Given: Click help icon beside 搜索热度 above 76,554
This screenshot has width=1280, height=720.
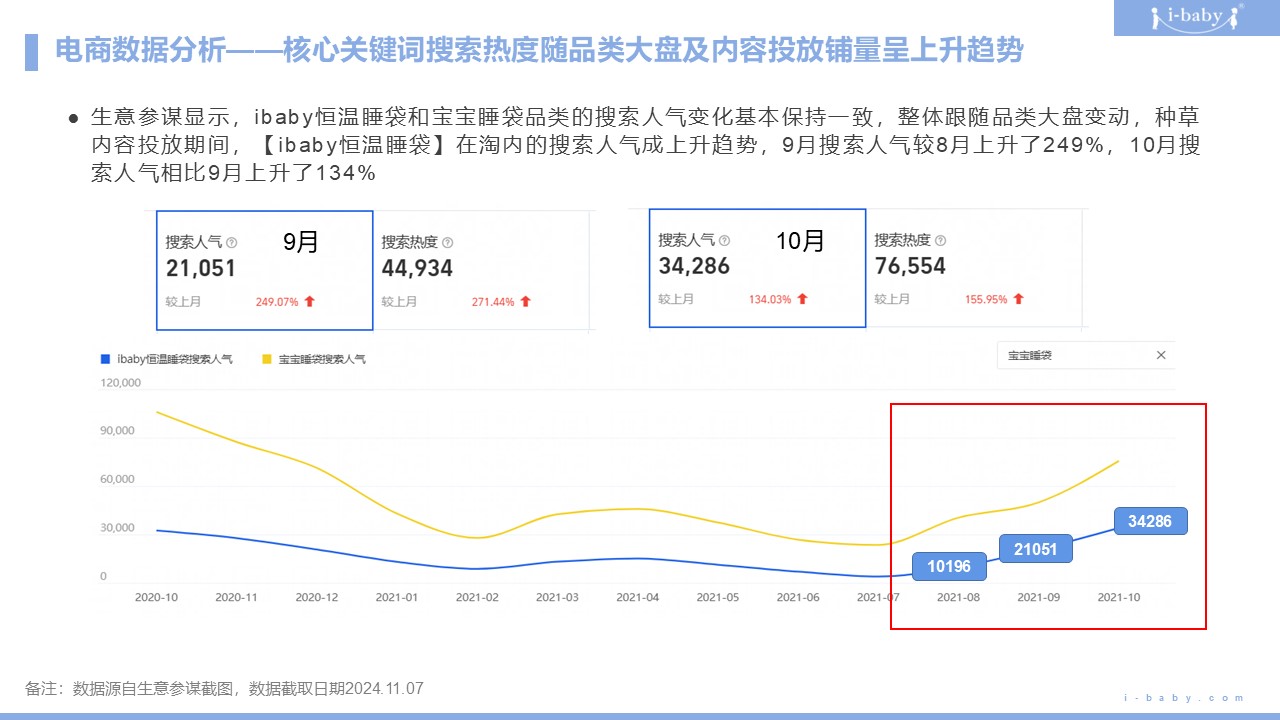Looking at the screenshot, I should (941, 240).
